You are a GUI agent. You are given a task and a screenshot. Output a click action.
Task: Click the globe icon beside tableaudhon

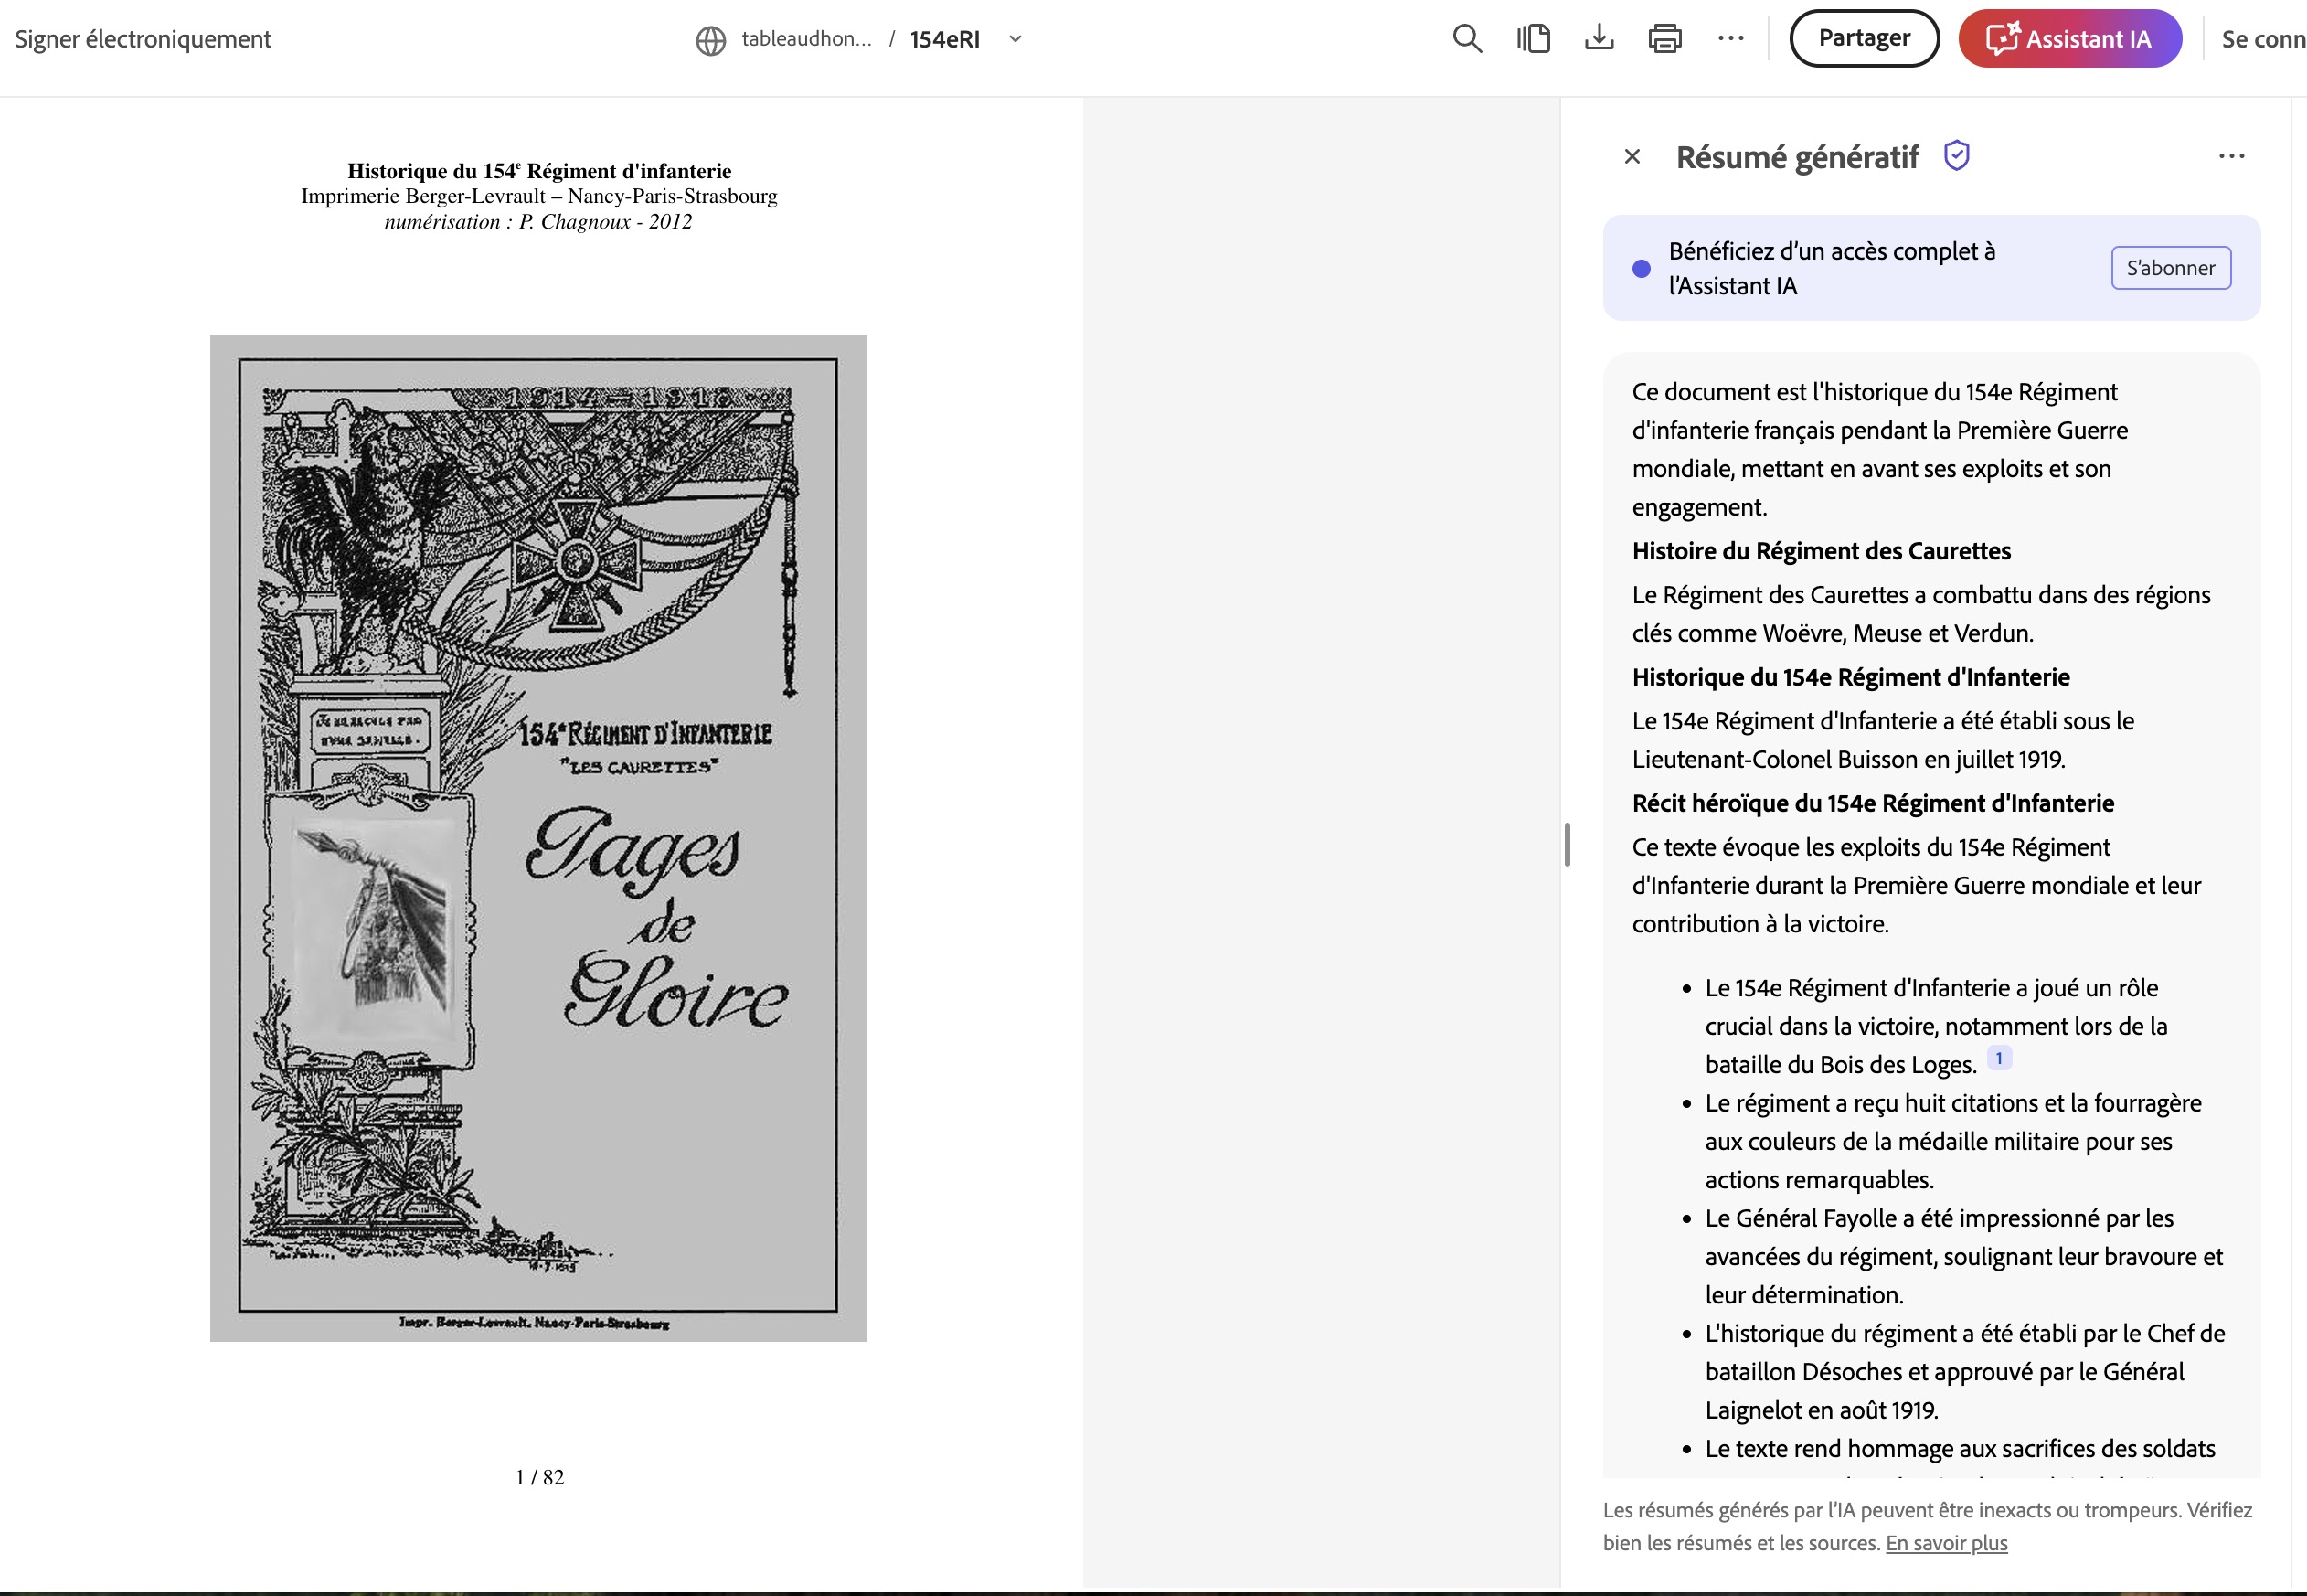(711, 40)
